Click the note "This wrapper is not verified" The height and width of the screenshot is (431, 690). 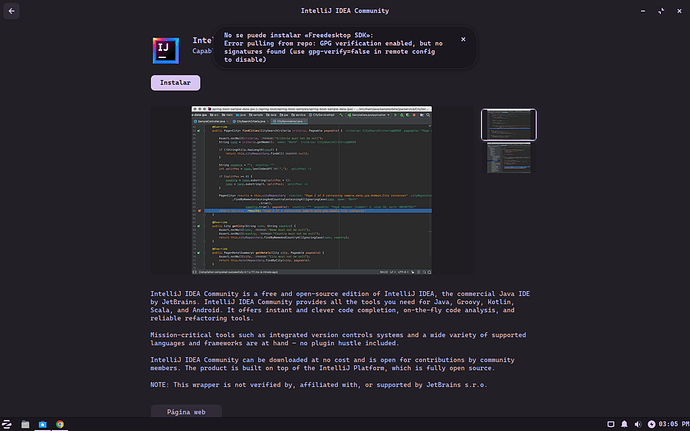[233, 385]
